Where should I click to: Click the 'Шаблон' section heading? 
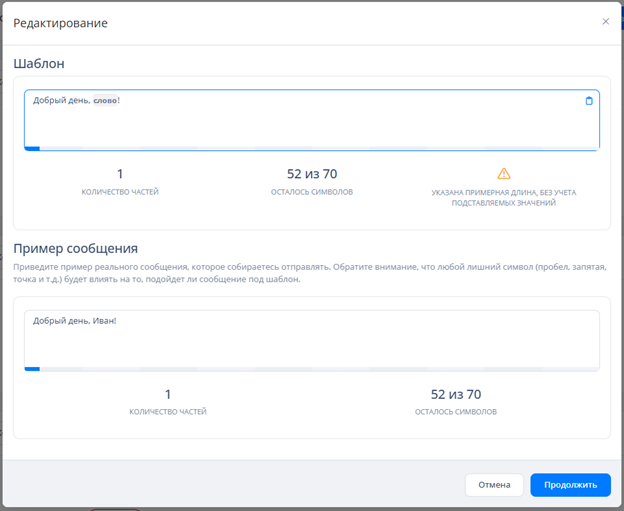[x=39, y=63]
